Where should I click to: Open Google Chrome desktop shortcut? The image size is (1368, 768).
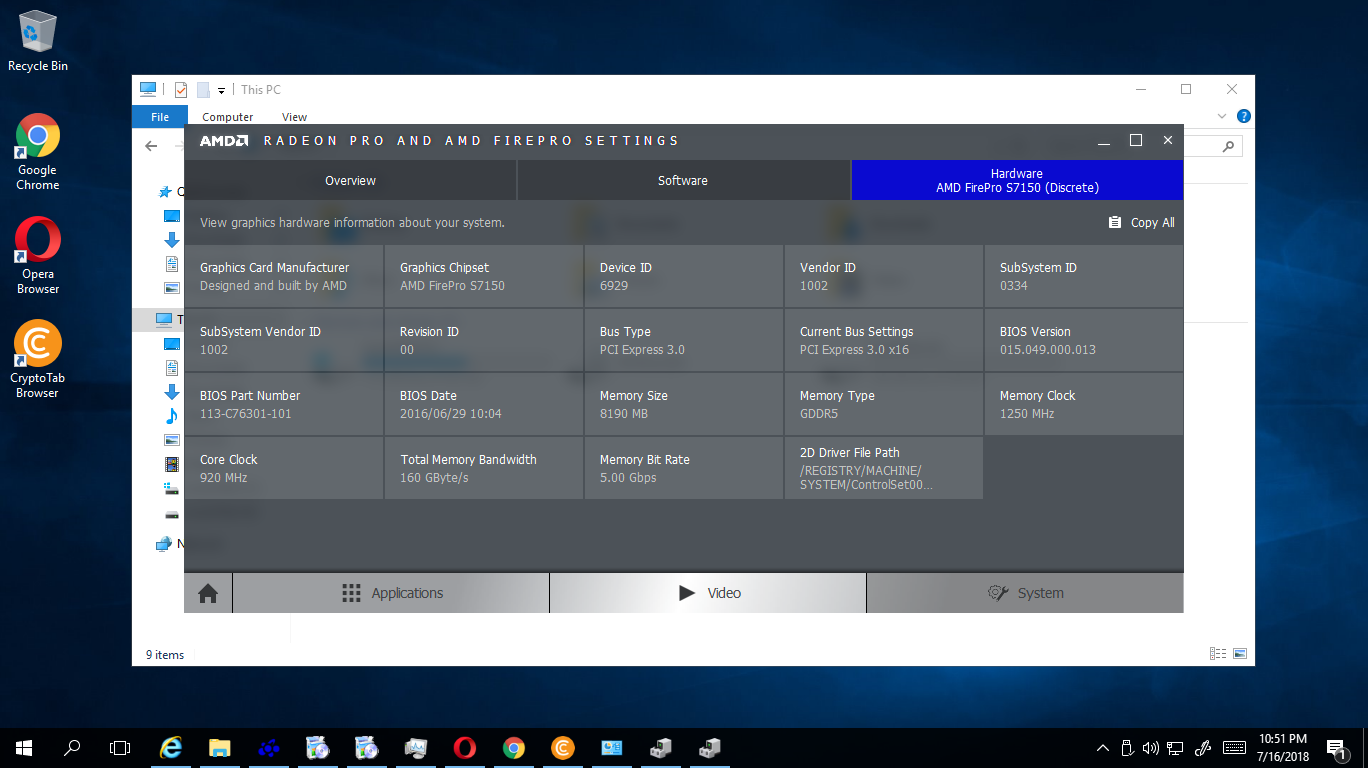38,152
